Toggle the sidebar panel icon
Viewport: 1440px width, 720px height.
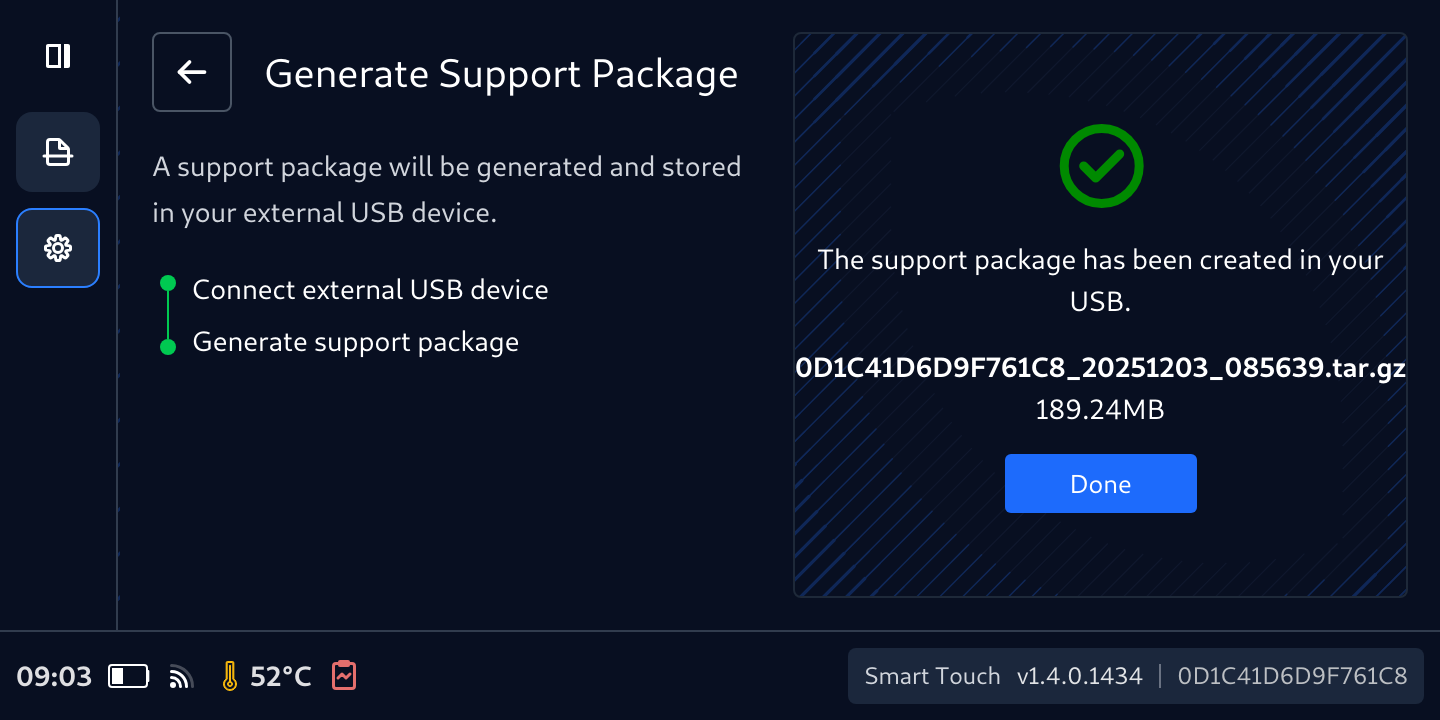point(58,56)
